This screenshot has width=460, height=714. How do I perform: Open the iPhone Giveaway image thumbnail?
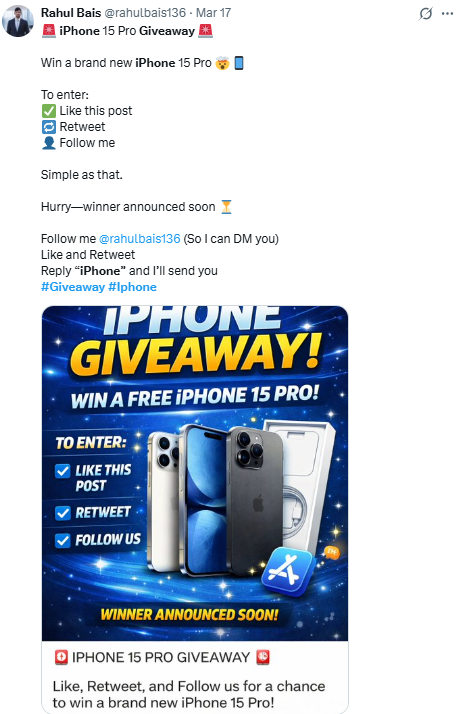tap(195, 473)
